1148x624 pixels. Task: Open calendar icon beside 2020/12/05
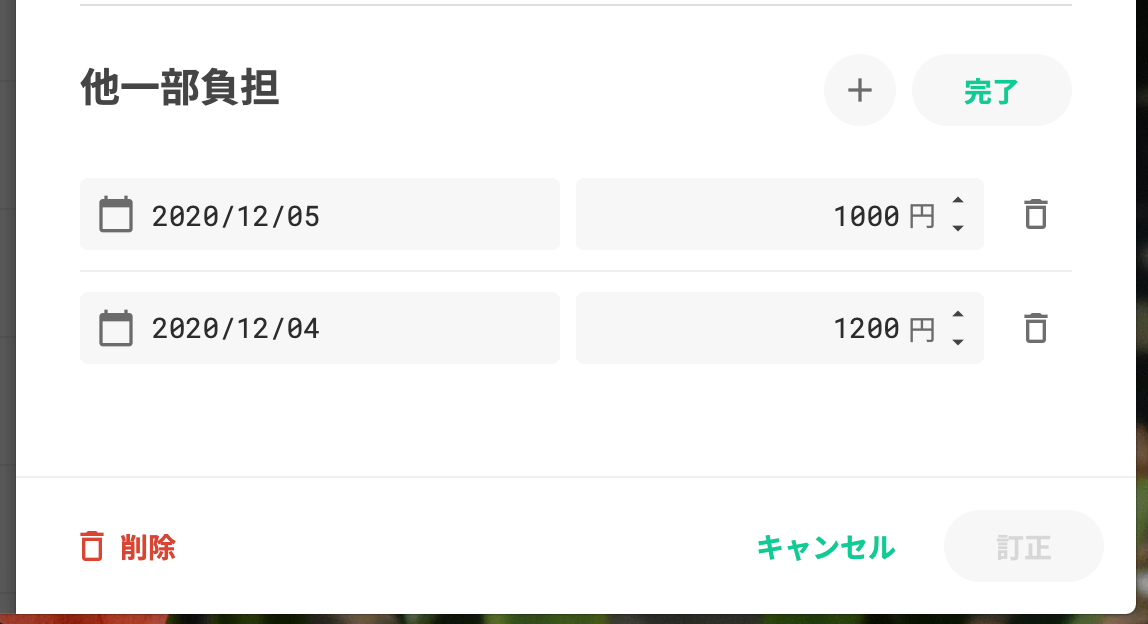click(x=116, y=215)
